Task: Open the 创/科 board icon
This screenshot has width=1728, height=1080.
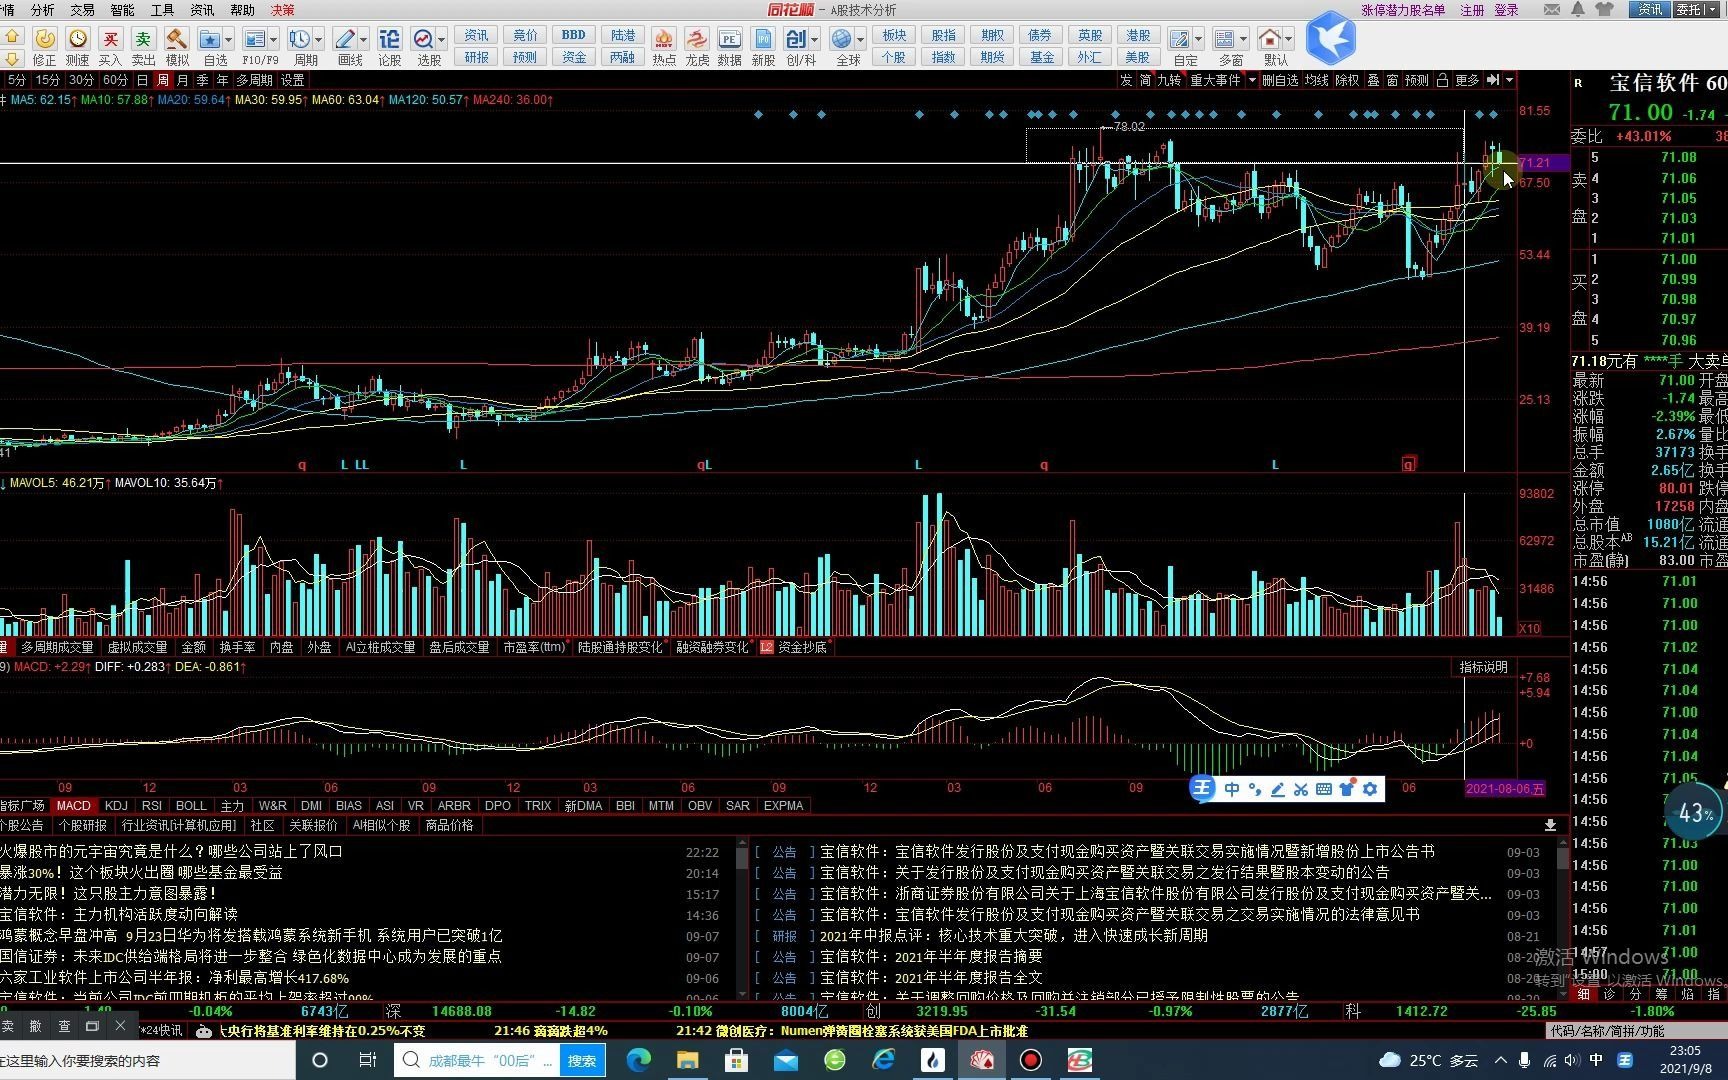Action: 796,39
